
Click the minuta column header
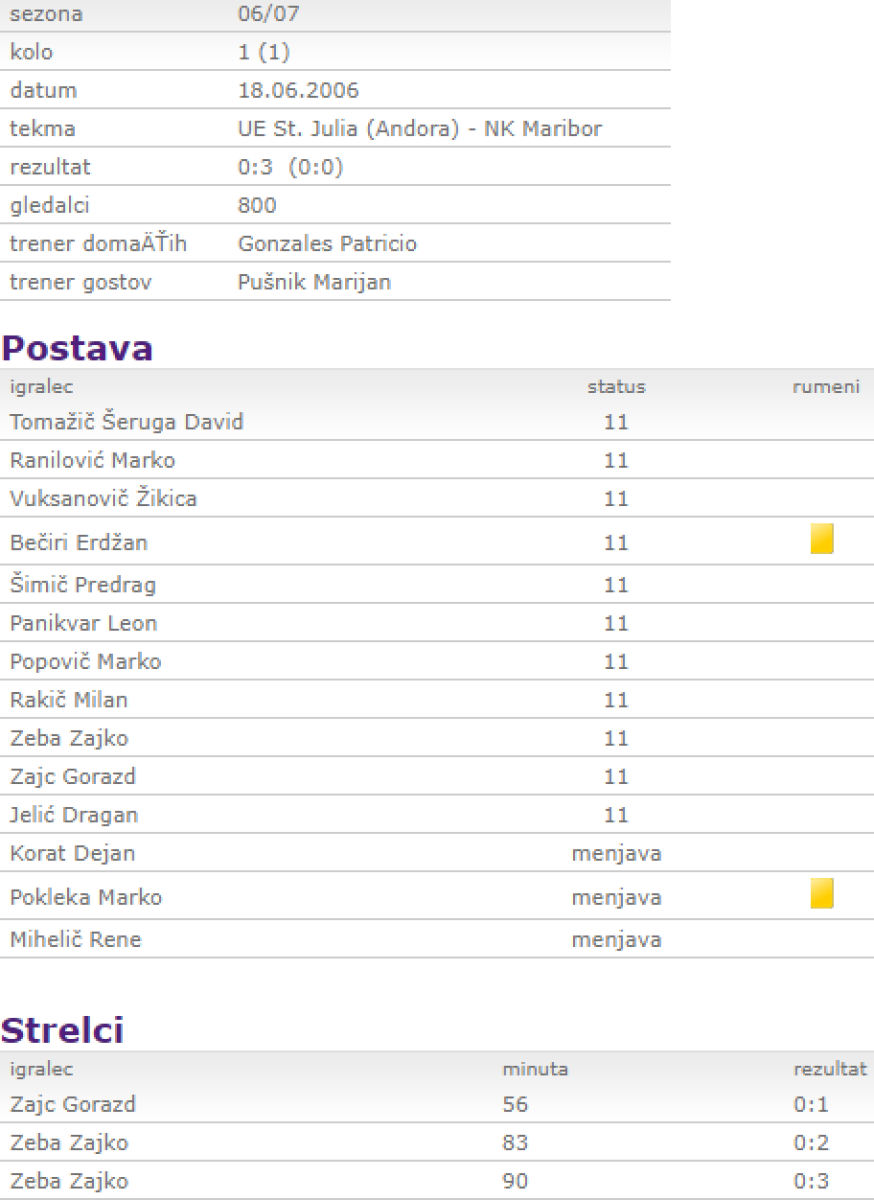coord(535,1069)
